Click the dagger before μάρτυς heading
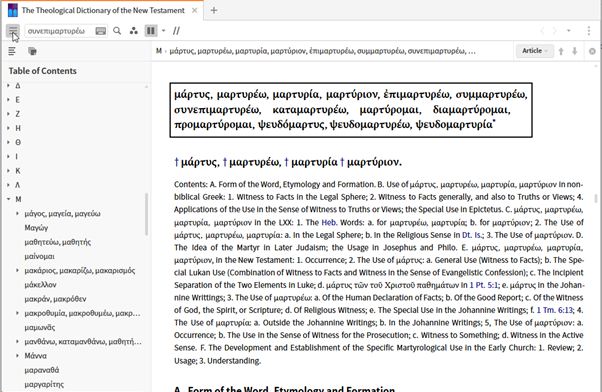Screen dimensions: 602x392 [x=176, y=162]
